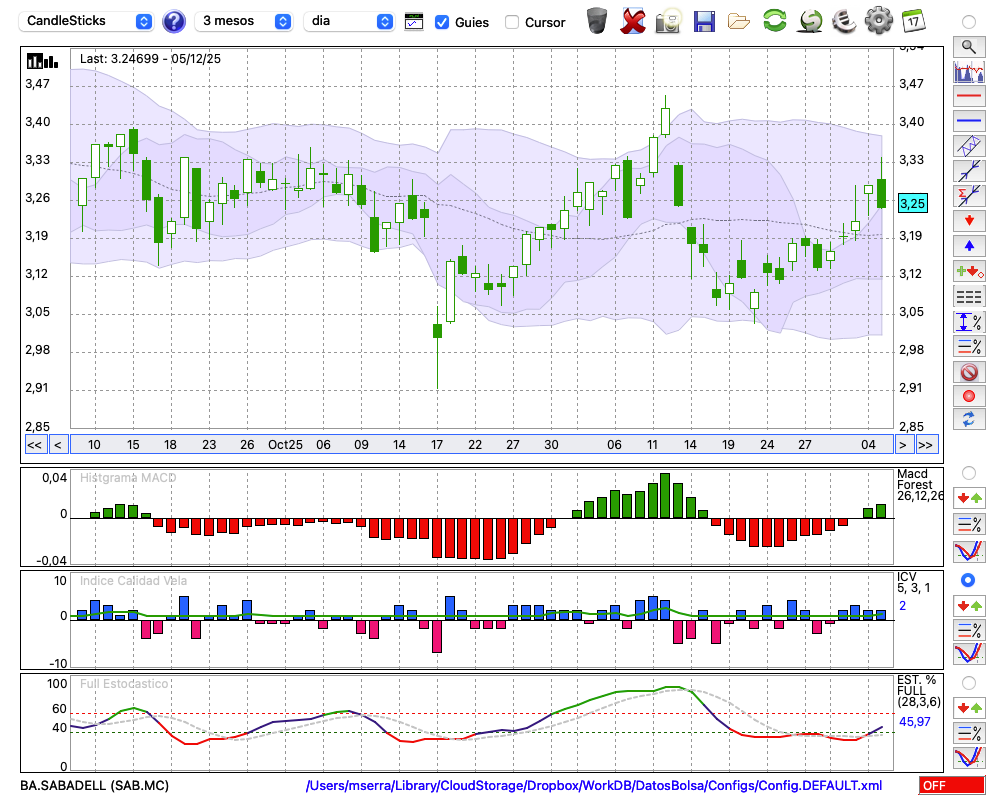Click the red down arrow marker tool
This screenshot has width=1000, height=800.
[968, 220]
